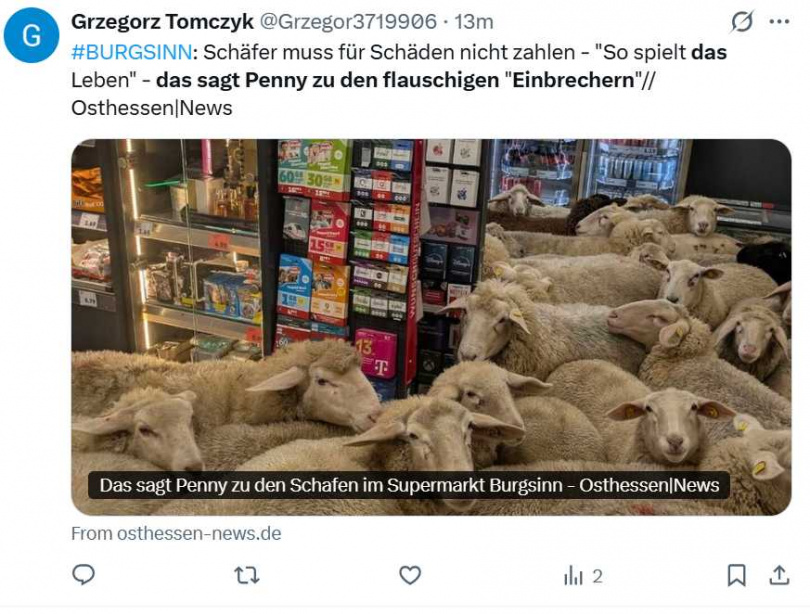Screen dimensions: 810x614
Task: Open the three-dot more options menu
Action: point(780,22)
